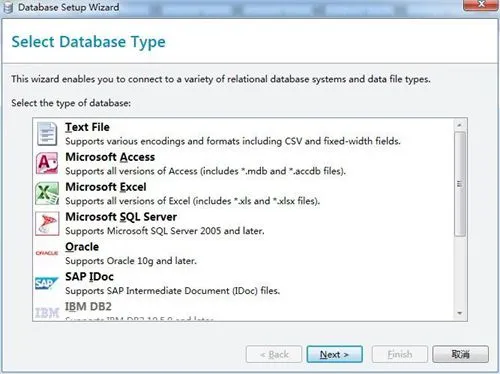Select the Text File list entry
Image resolution: width=500 pixels, height=374 pixels.
click(x=243, y=134)
